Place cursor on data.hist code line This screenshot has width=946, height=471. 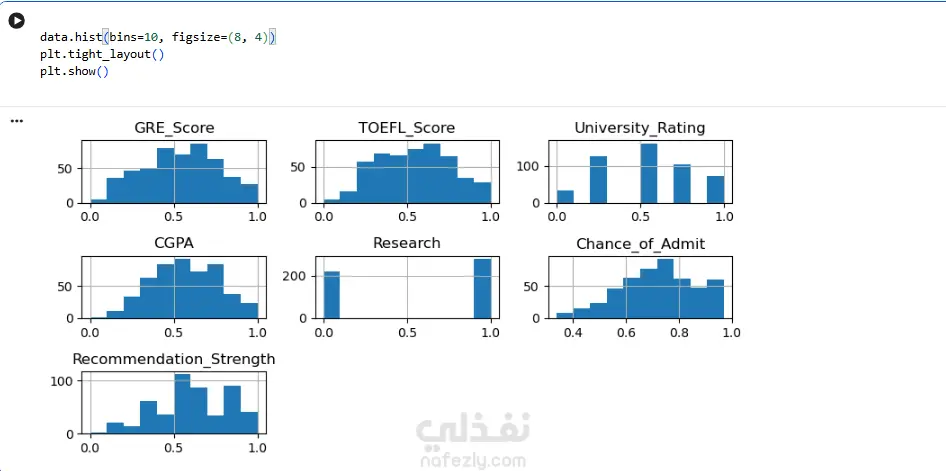157,37
